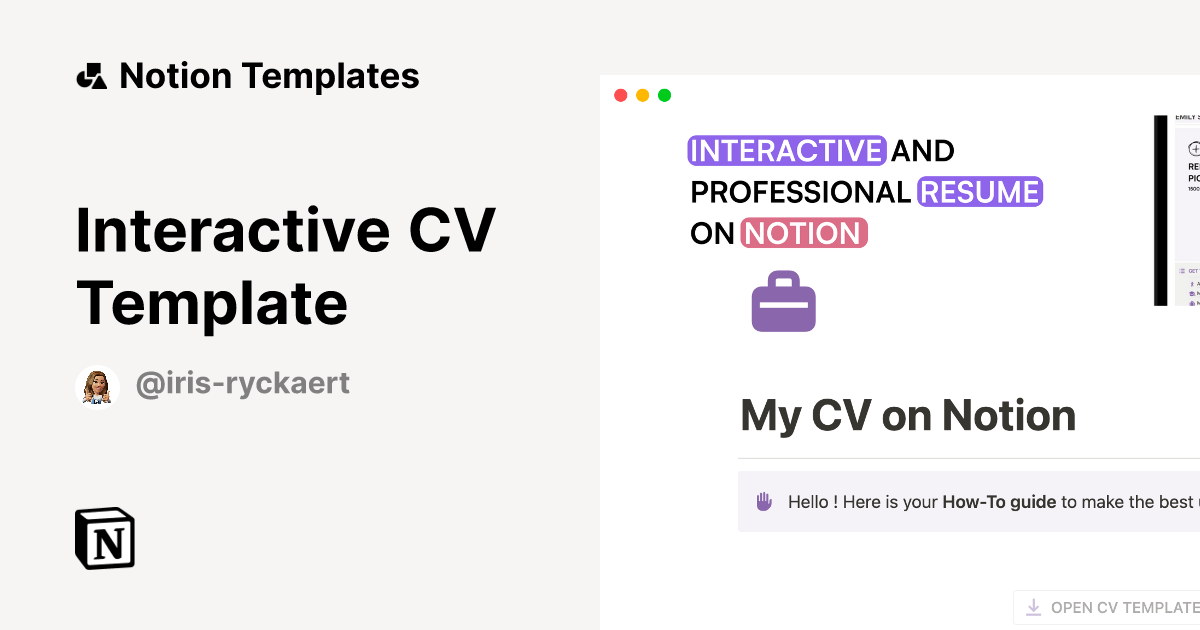
Task: Click the Notion logo at bottom left
Action: point(104,538)
